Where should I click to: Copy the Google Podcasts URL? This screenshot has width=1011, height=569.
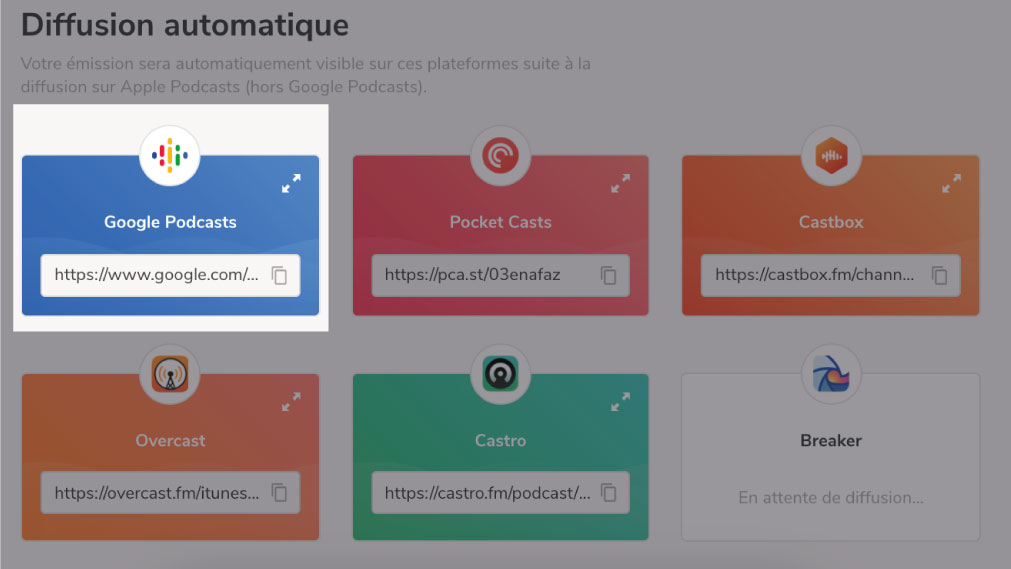[x=279, y=275]
